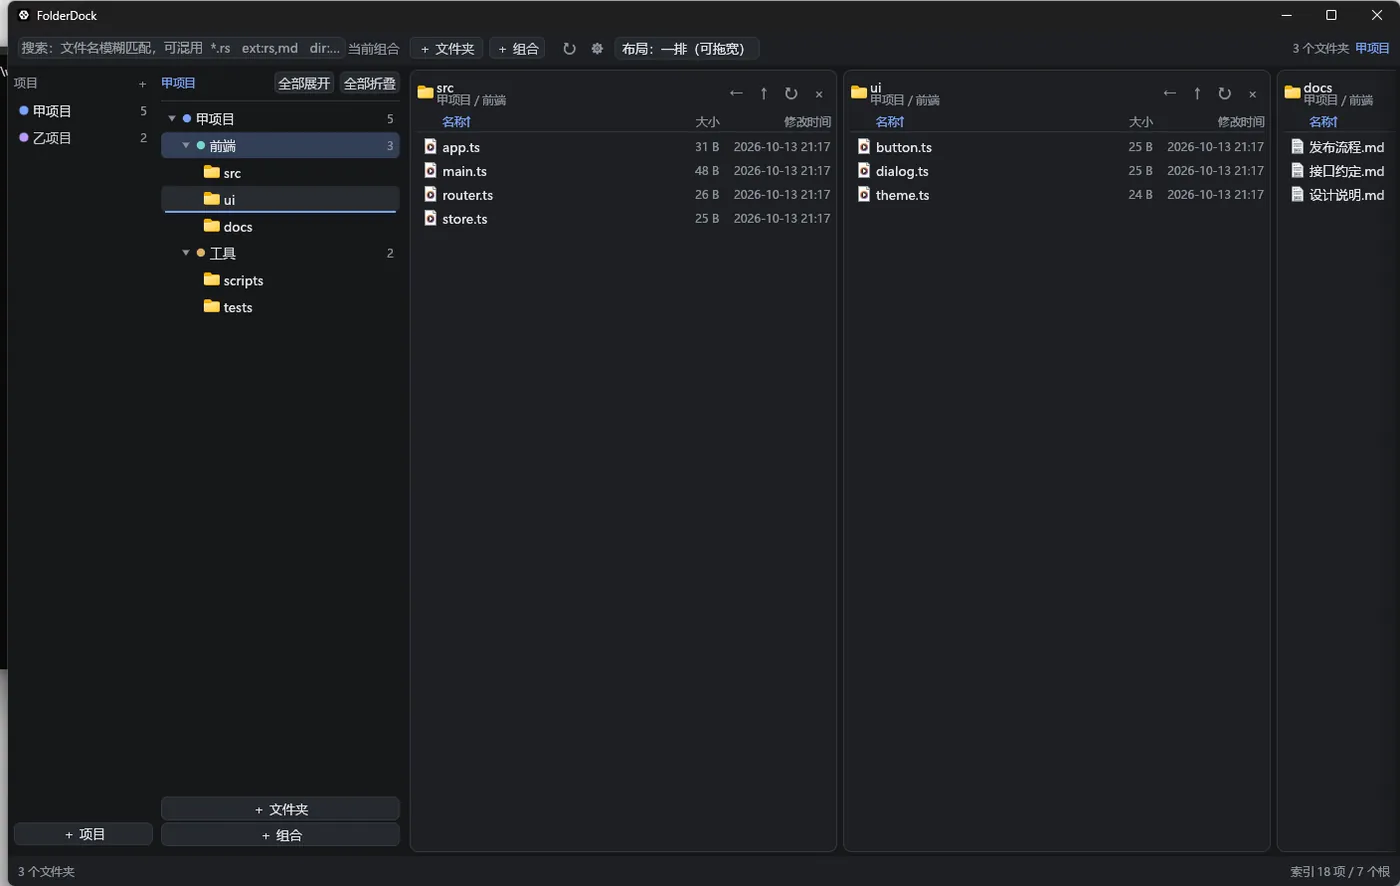Click 全部折叠 to collapse all
1400x886 pixels.
click(x=370, y=83)
